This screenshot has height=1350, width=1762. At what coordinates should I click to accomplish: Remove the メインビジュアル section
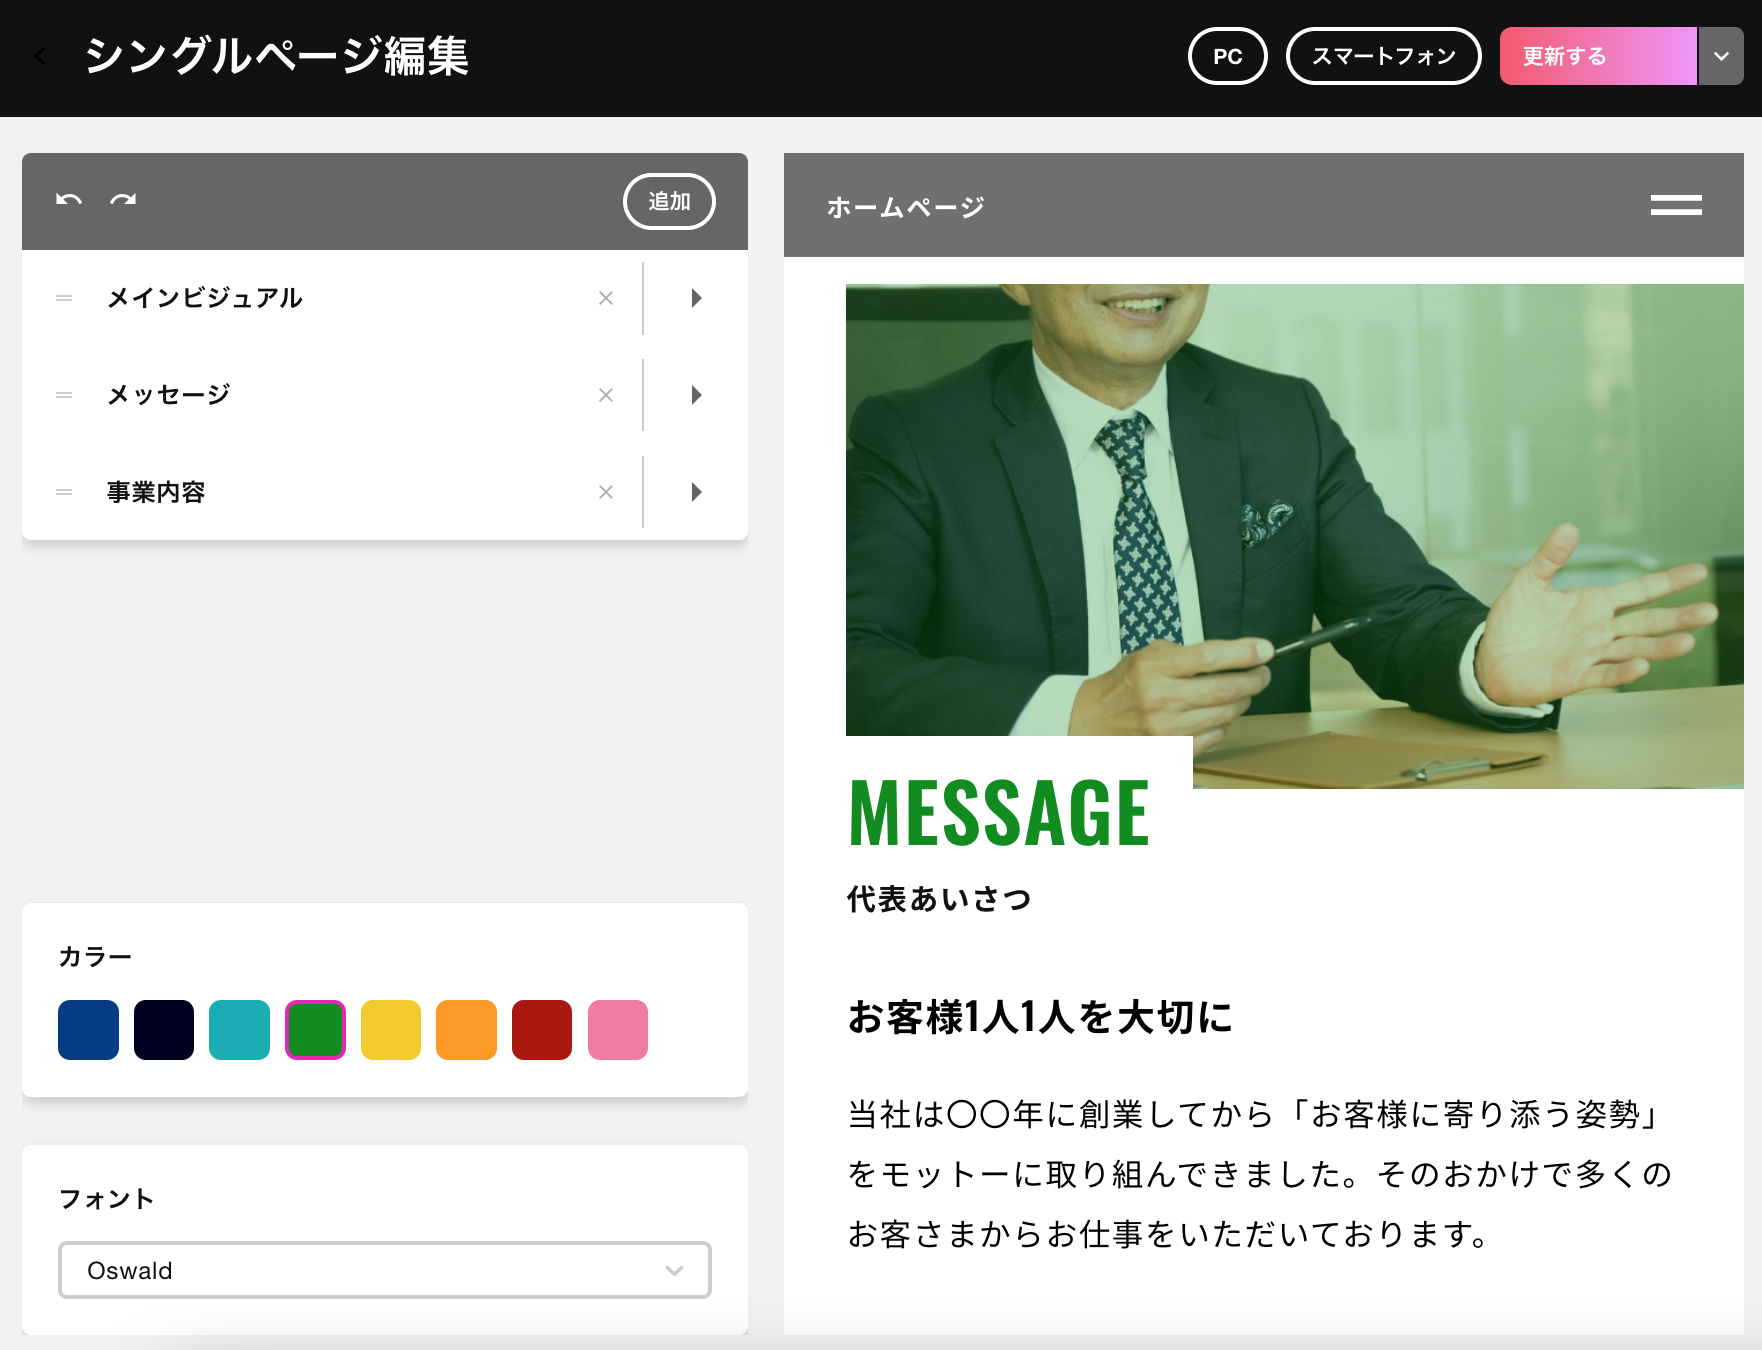pyautogui.click(x=606, y=298)
